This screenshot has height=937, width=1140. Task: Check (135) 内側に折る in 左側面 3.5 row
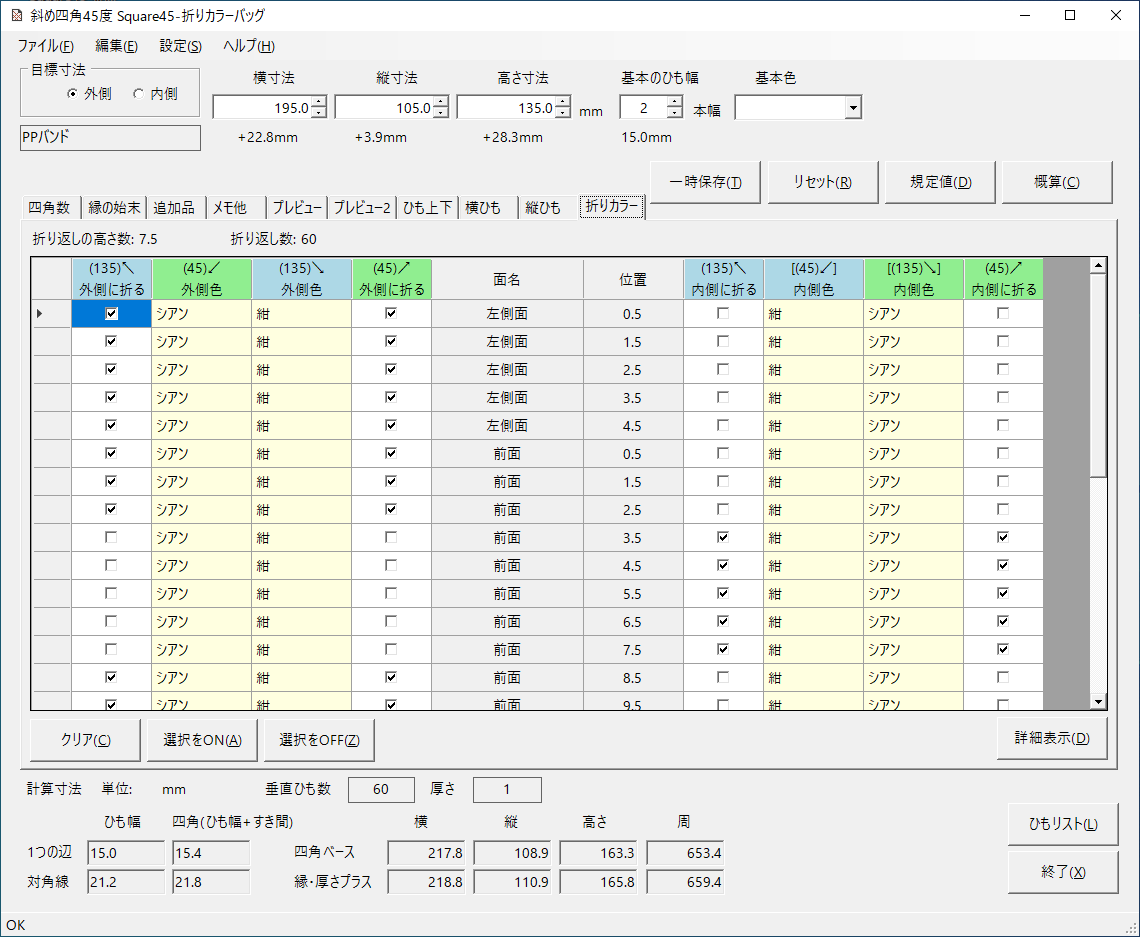pyautogui.click(x=723, y=398)
